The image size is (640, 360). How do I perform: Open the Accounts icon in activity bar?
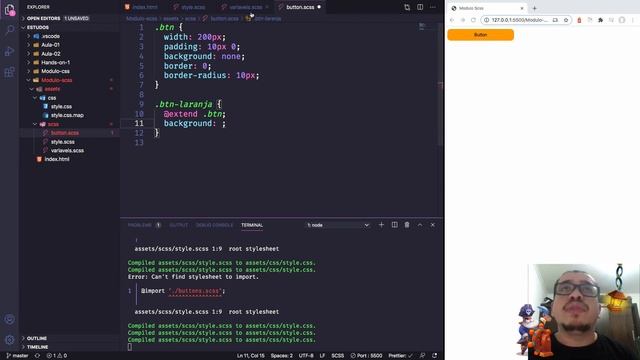point(9,319)
